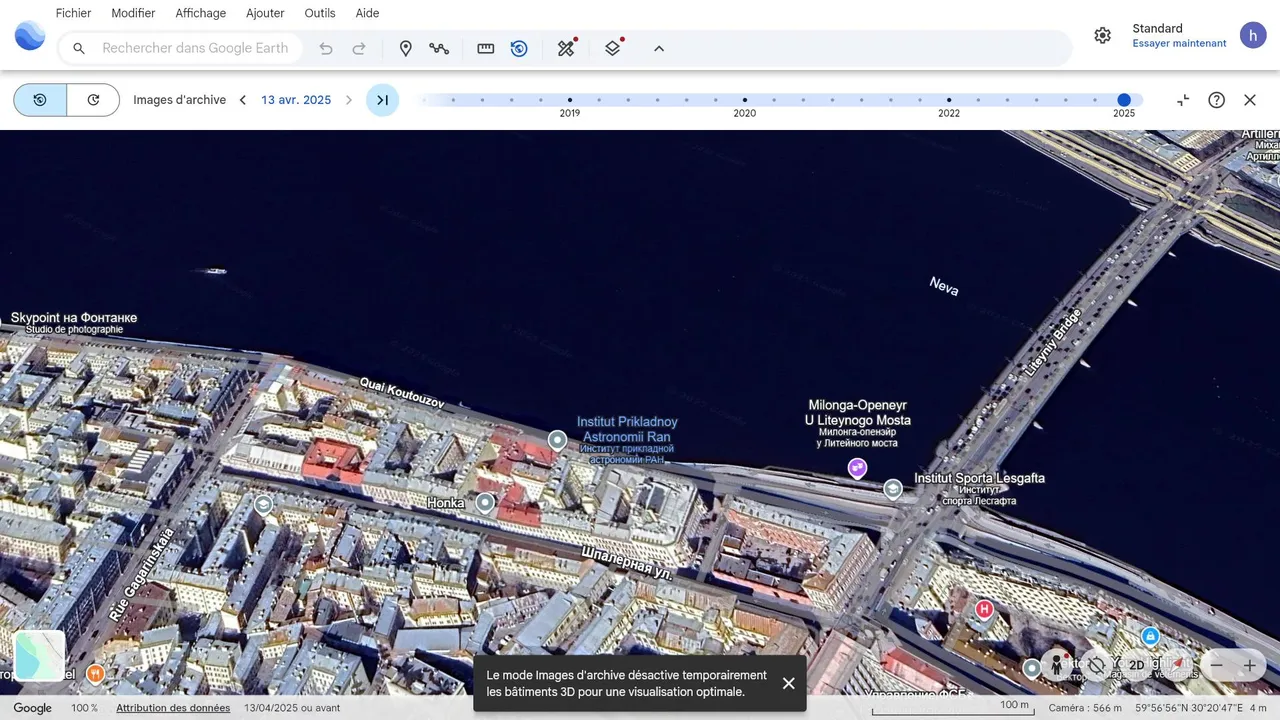The image size is (1280, 720).
Task: Select the 2019 point on the timeline
Action: 570,100
